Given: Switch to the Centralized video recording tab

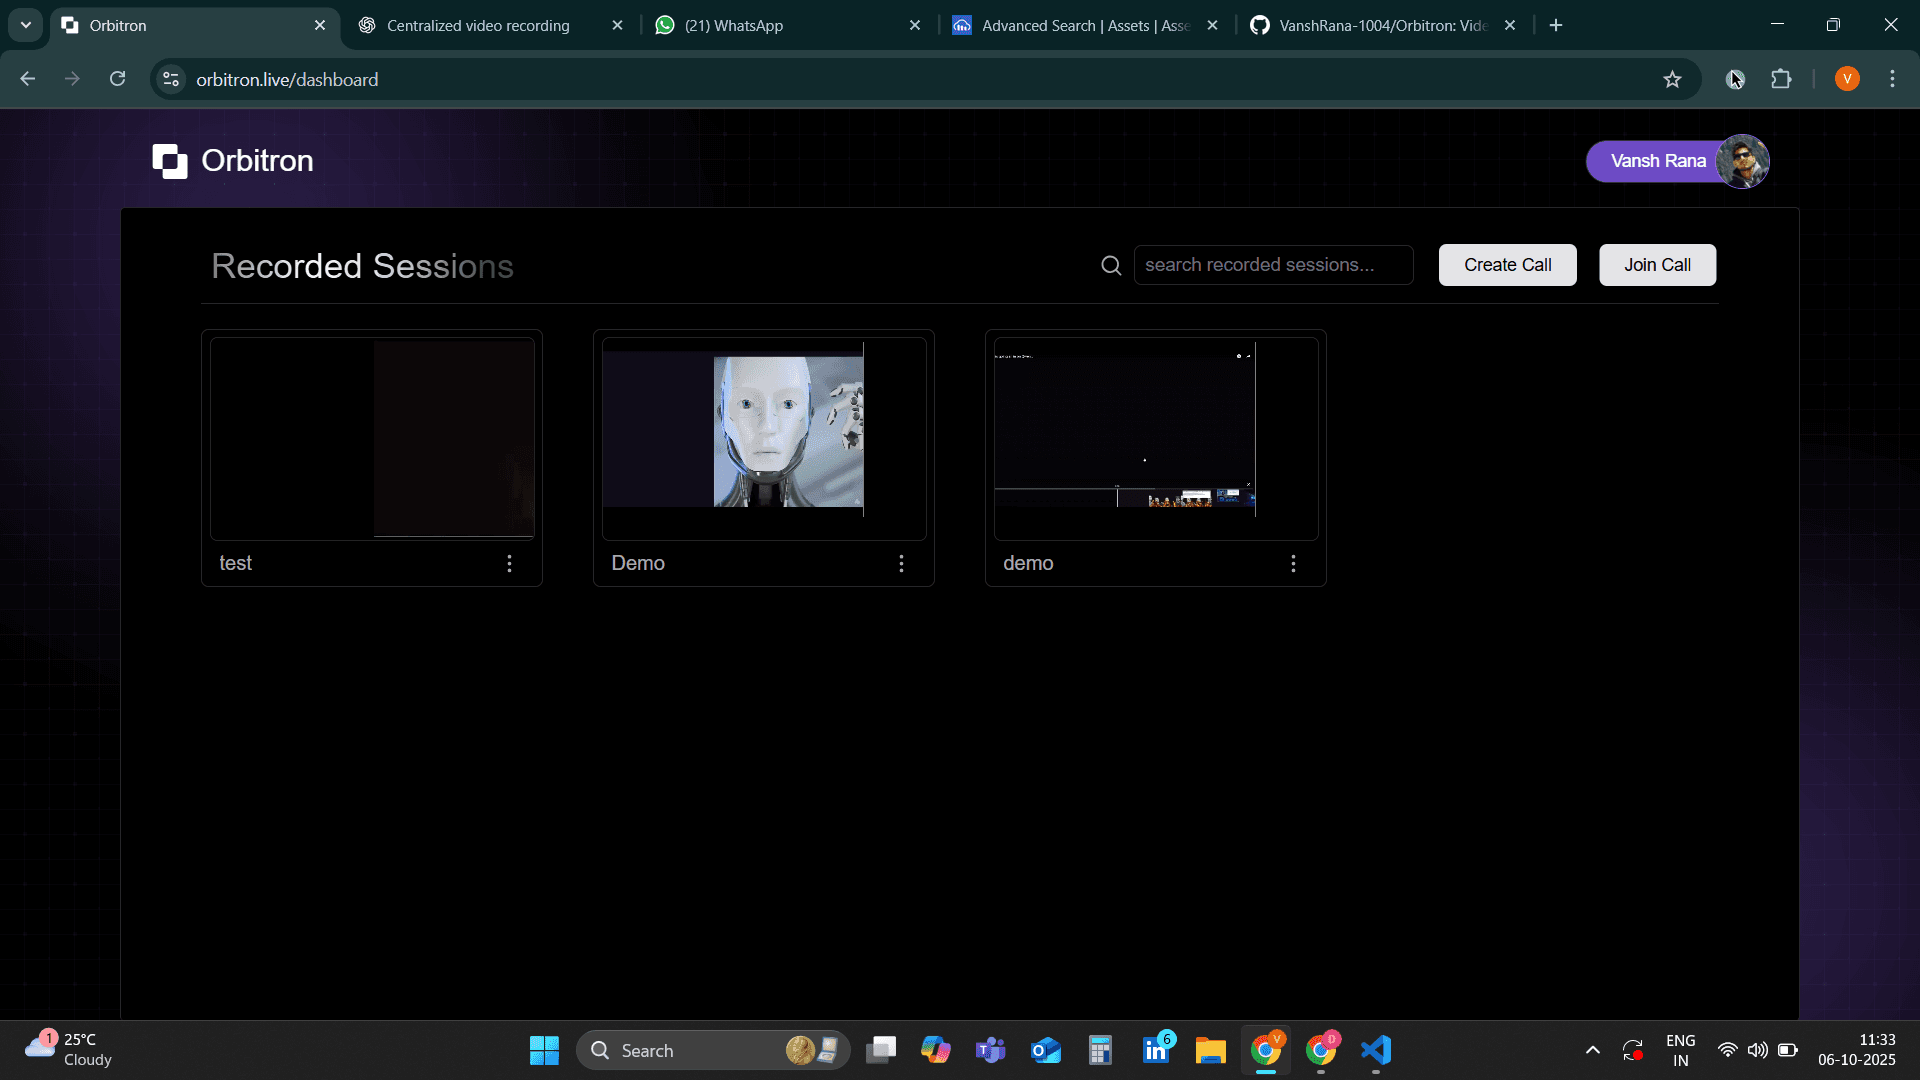Looking at the screenshot, I should click(480, 25).
